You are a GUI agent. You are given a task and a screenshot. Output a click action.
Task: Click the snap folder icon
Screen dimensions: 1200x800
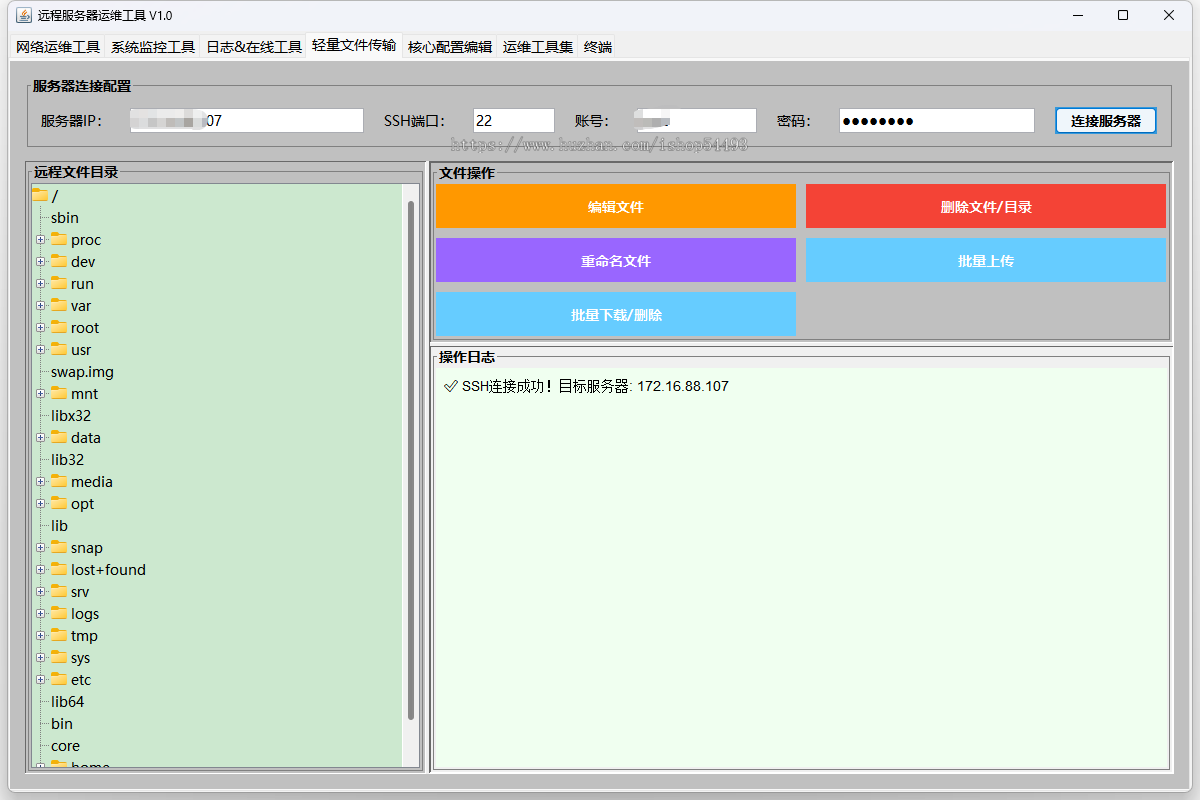[x=59, y=547]
